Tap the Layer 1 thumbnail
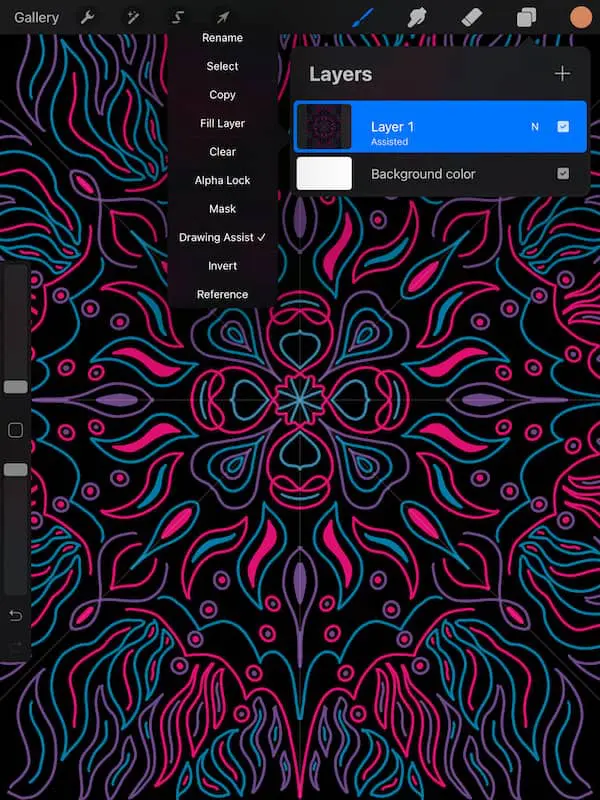Image resolution: width=600 pixels, height=800 pixels. tap(324, 127)
